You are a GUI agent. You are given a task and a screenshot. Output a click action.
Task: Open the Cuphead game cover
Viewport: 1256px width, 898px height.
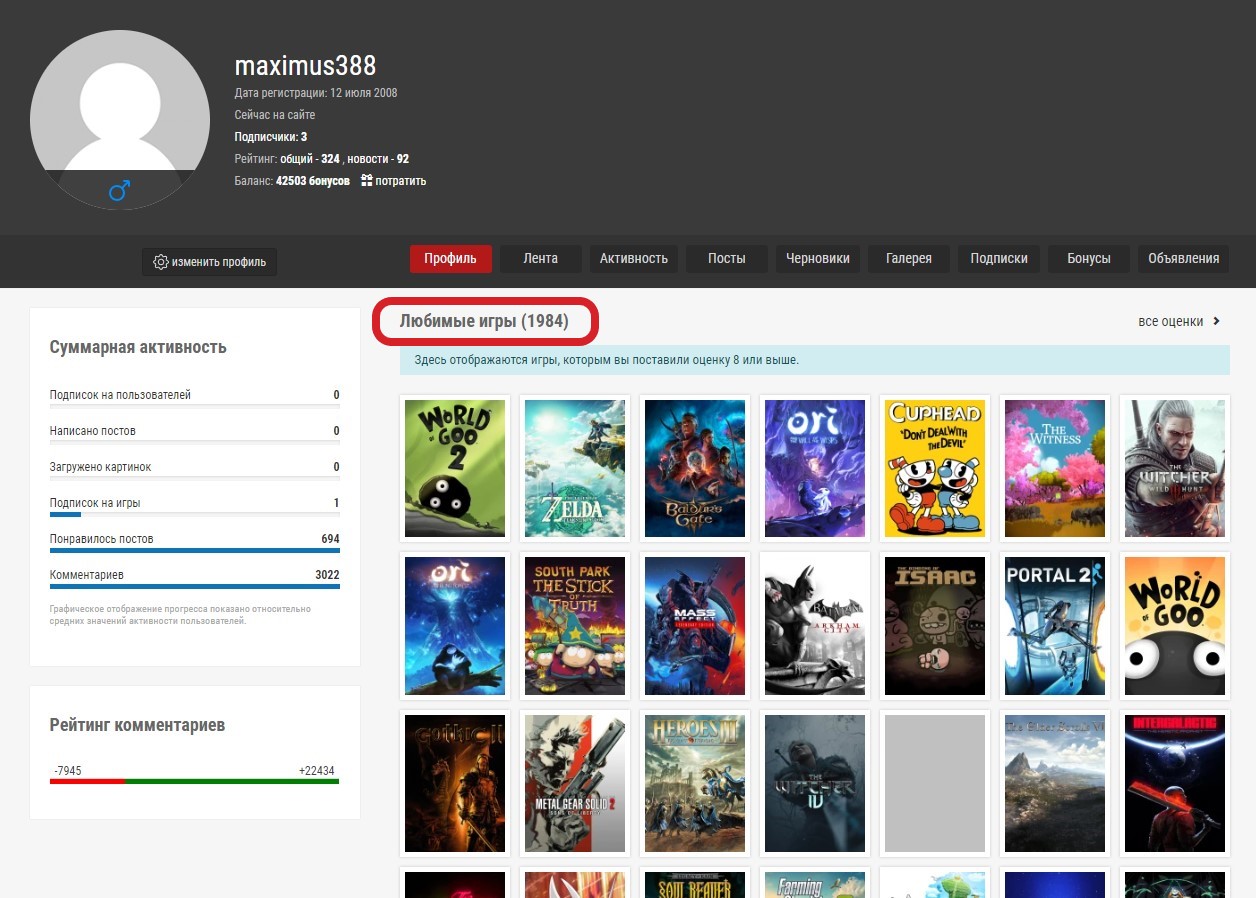click(x=935, y=468)
